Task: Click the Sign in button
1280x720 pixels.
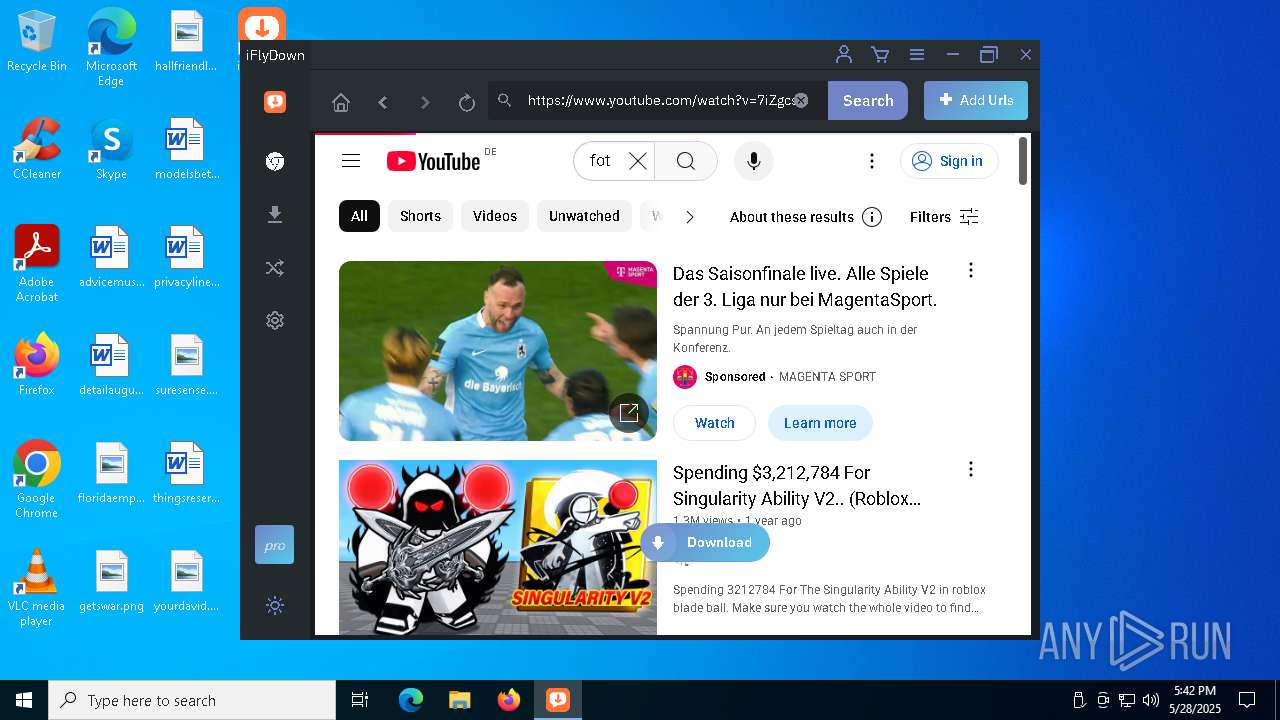Action: tap(949, 161)
